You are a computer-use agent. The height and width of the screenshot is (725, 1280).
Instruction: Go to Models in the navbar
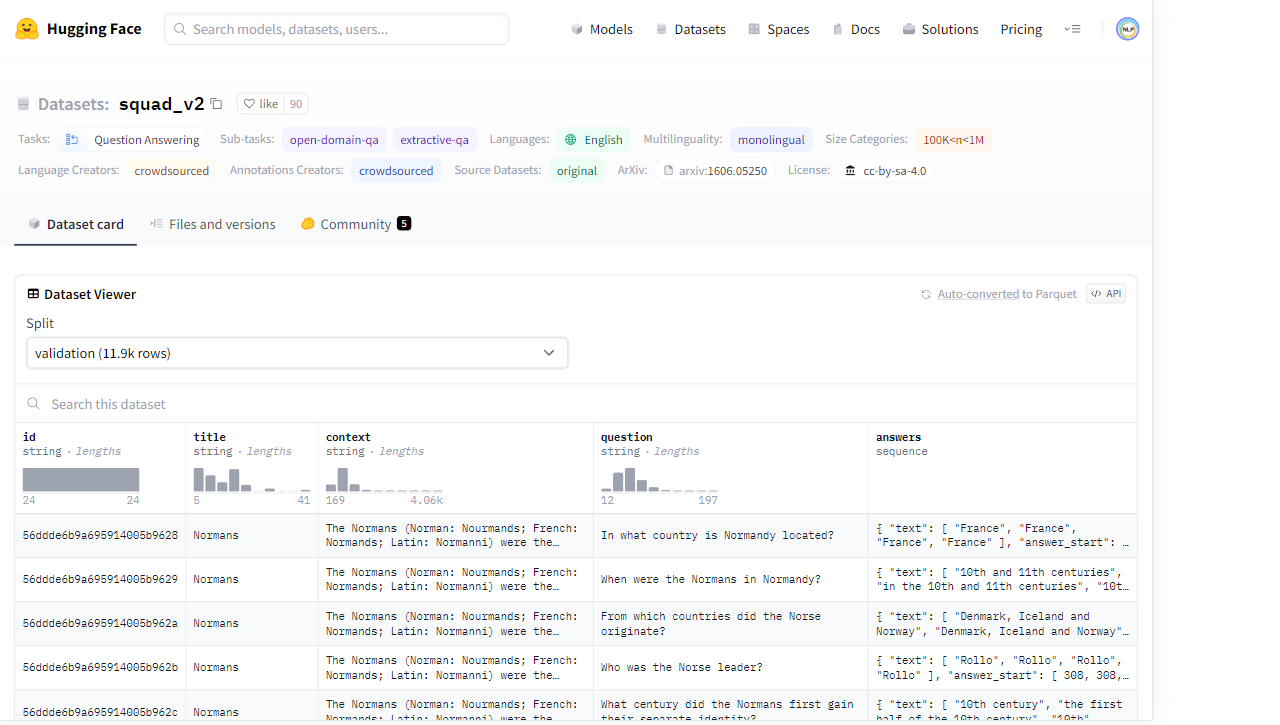tap(602, 29)
